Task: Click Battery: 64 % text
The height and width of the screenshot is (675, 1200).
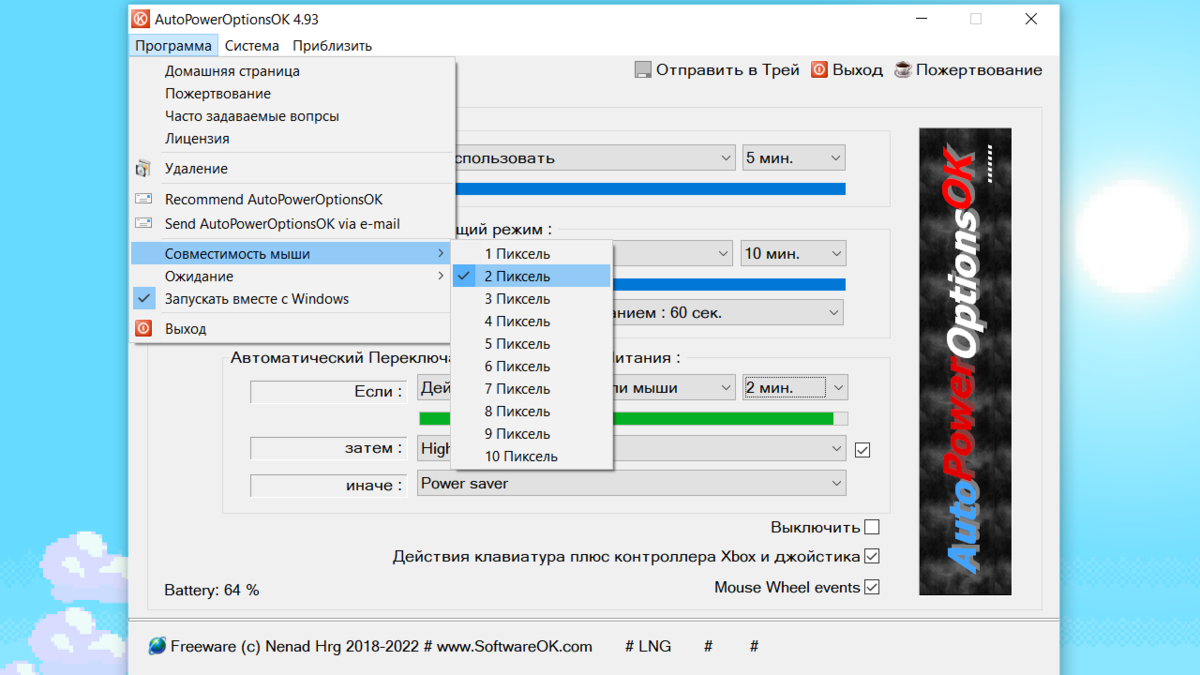Action: 211,590
